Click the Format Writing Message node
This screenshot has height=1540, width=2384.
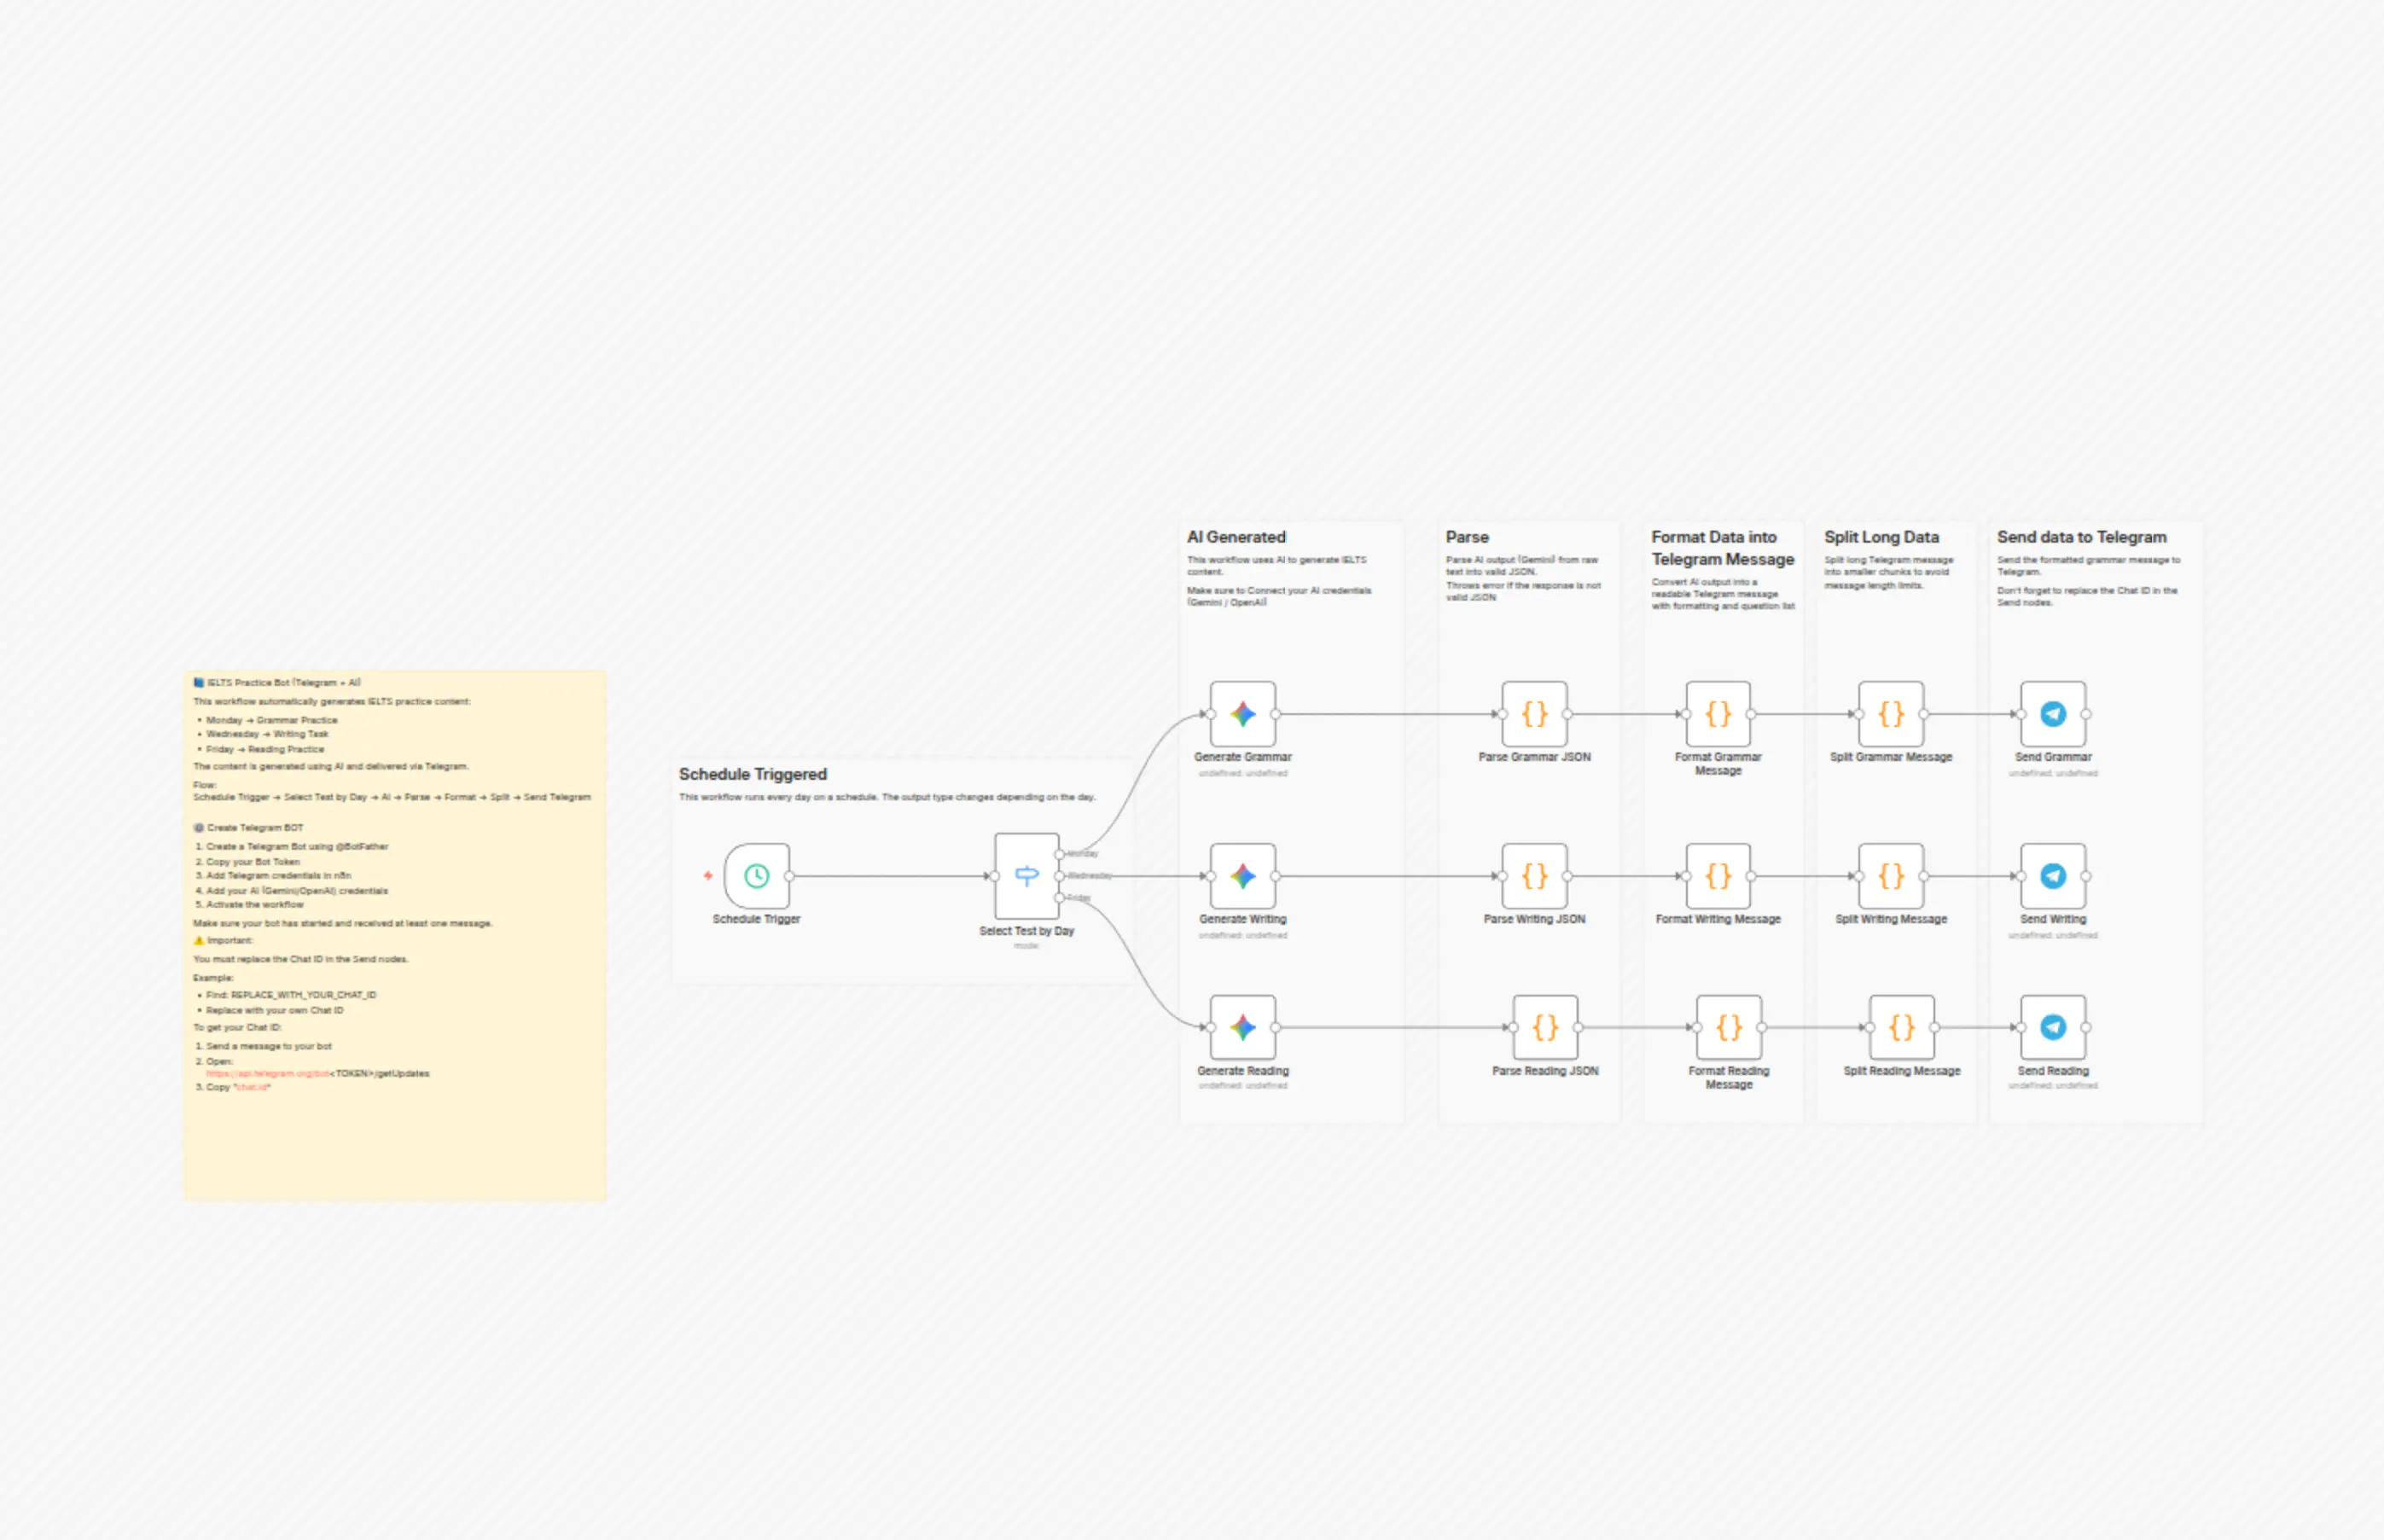1718,876
